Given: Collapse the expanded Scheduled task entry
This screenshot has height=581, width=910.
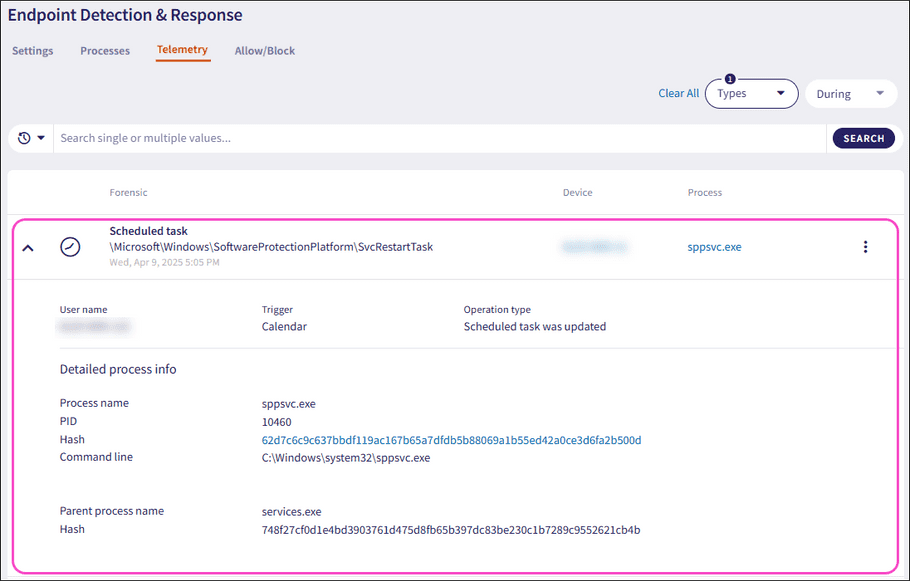Looking at the screenshot, I should pyautogui.click(x=28, y=246).
